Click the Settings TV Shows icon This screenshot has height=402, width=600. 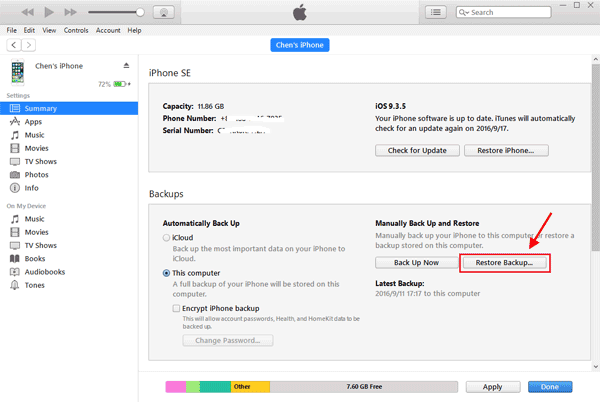15,161
